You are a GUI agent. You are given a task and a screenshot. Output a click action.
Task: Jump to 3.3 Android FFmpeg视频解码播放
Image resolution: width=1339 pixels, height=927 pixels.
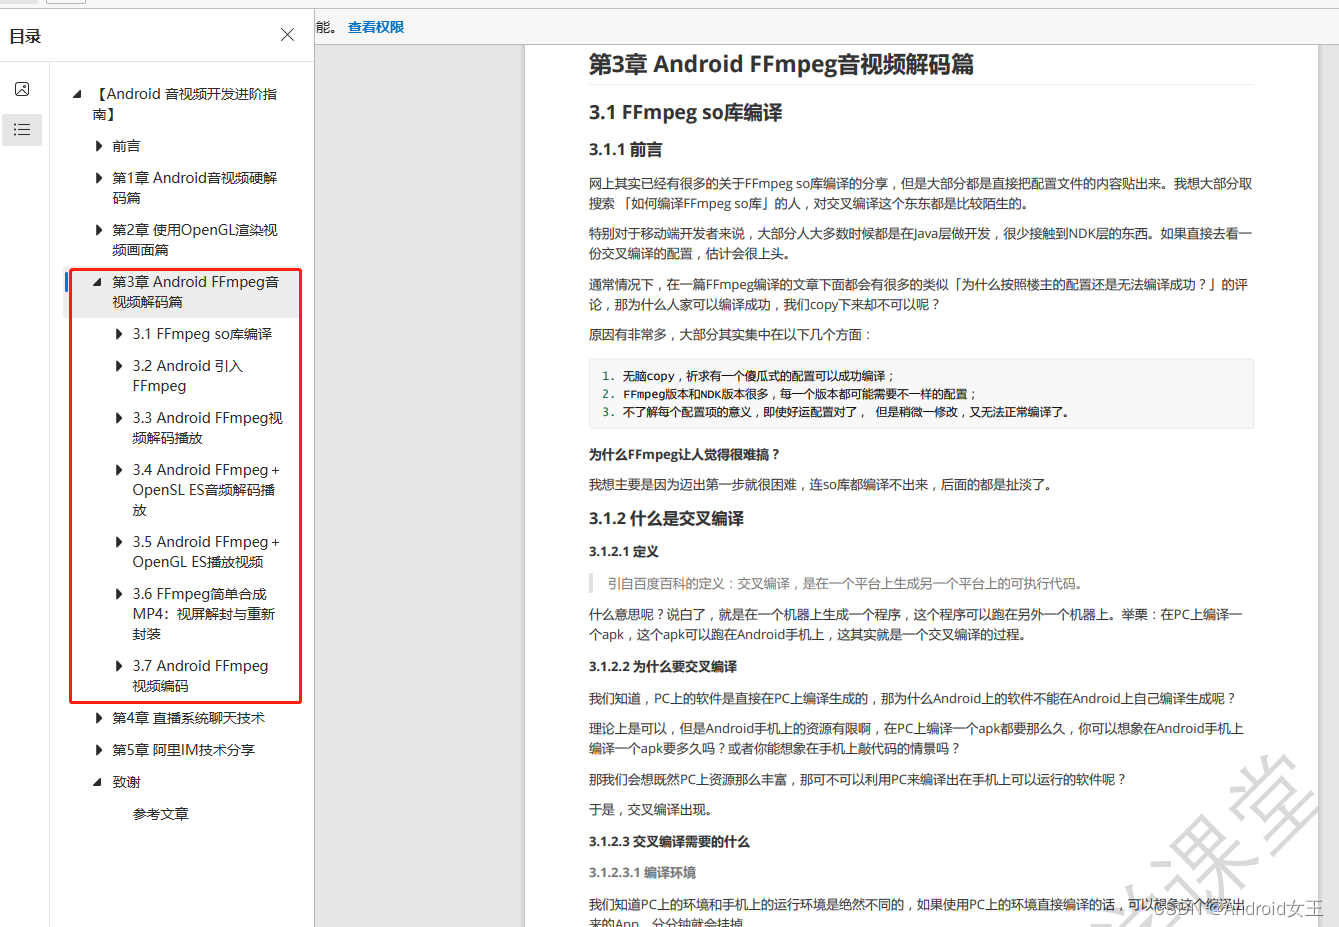208,428
